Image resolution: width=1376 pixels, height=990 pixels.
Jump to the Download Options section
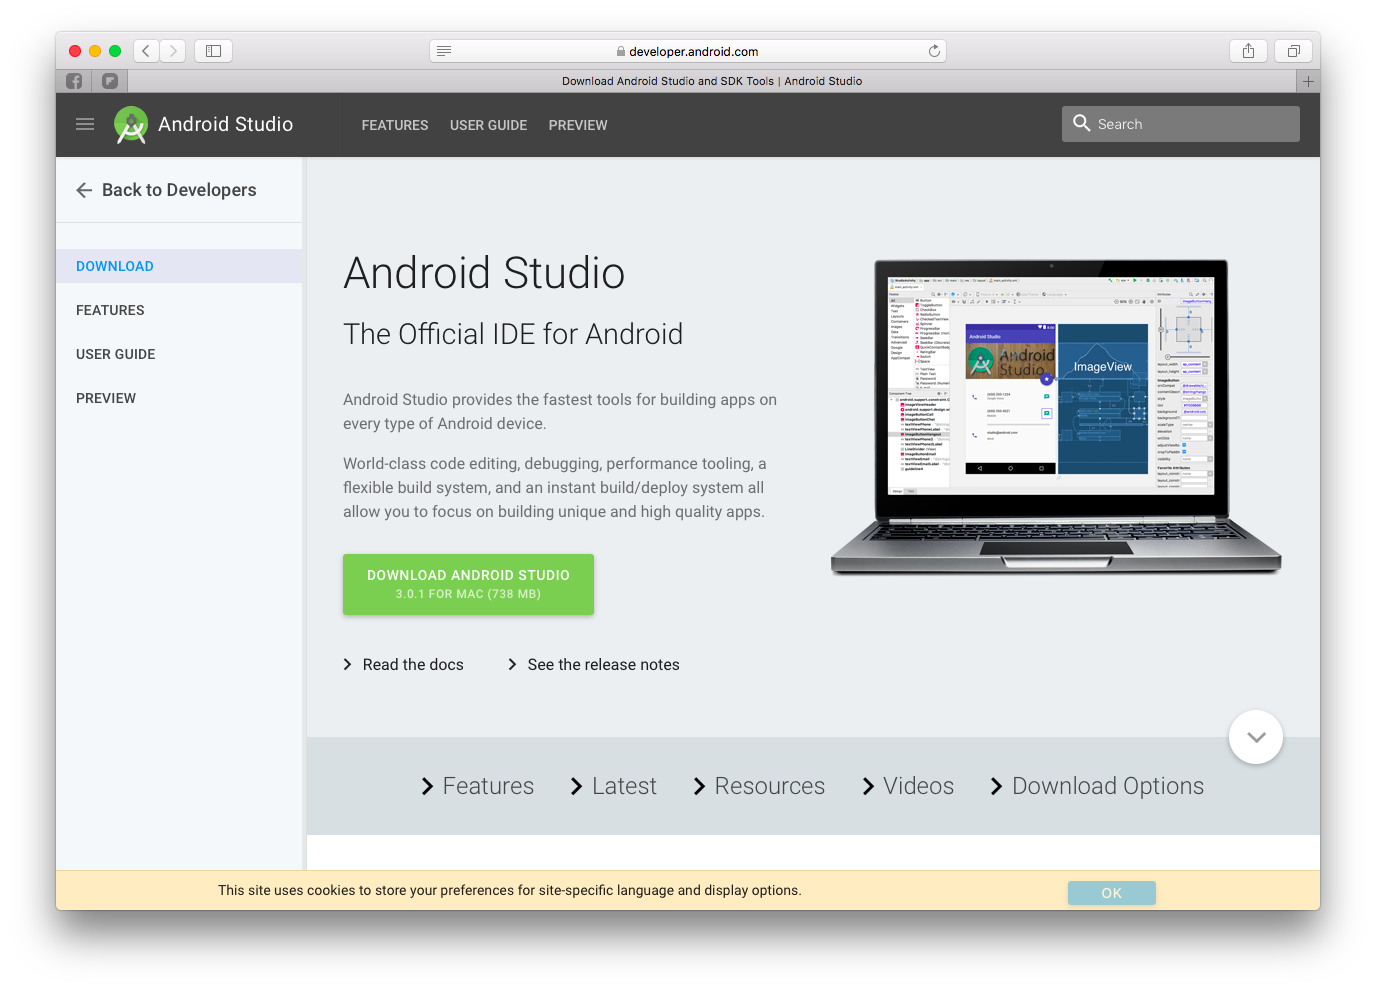(x=1097, y=786)
